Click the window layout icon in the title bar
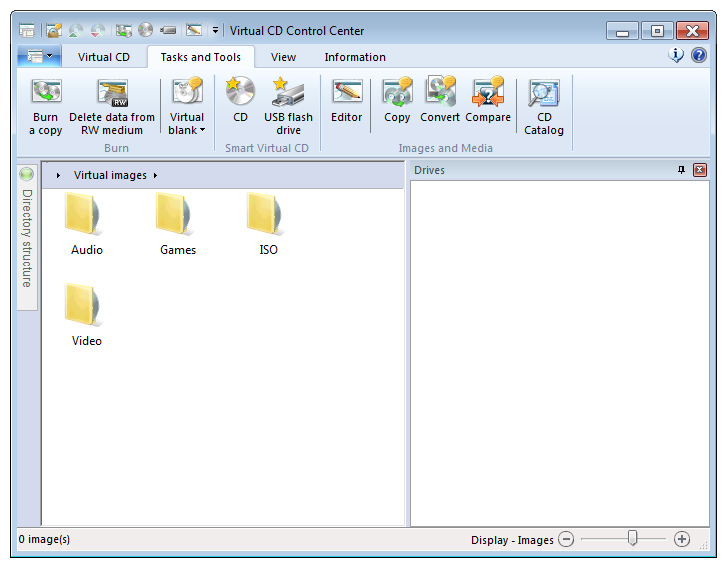Viewport: 727px width, 570px height. 27,31
